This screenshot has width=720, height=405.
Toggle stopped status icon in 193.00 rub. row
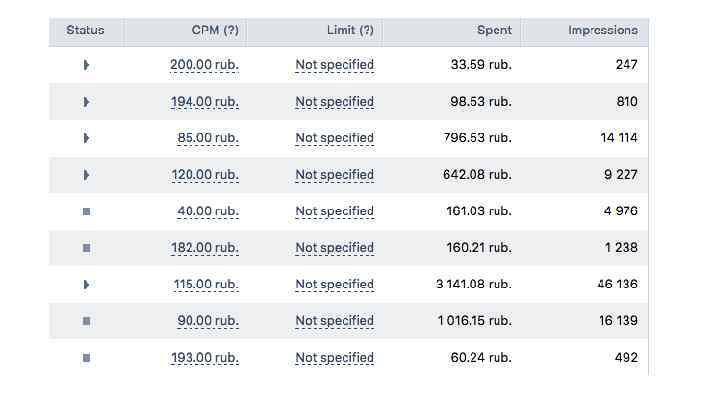(86, 358)
